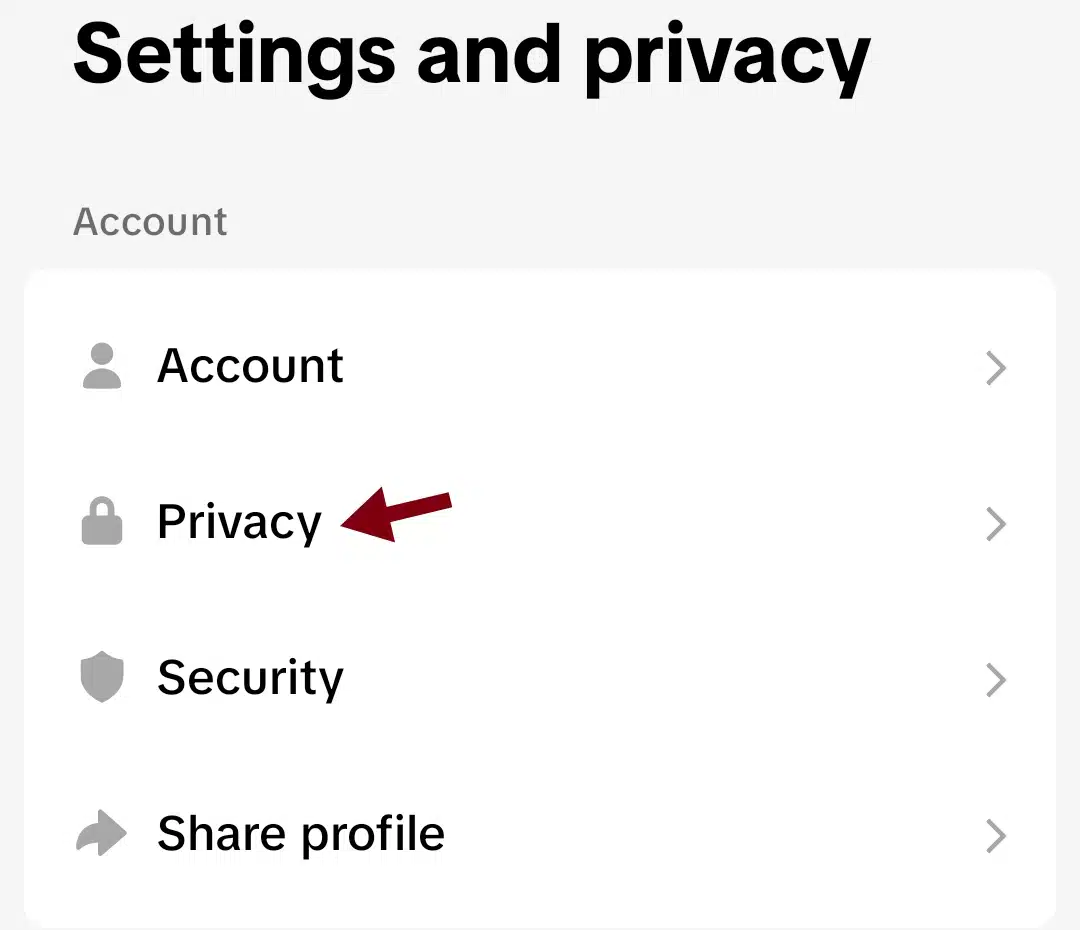1080x930 pixels.
Task: Click the word 'and' in page title
Action: pyautogui.click(x=489, y=54)
